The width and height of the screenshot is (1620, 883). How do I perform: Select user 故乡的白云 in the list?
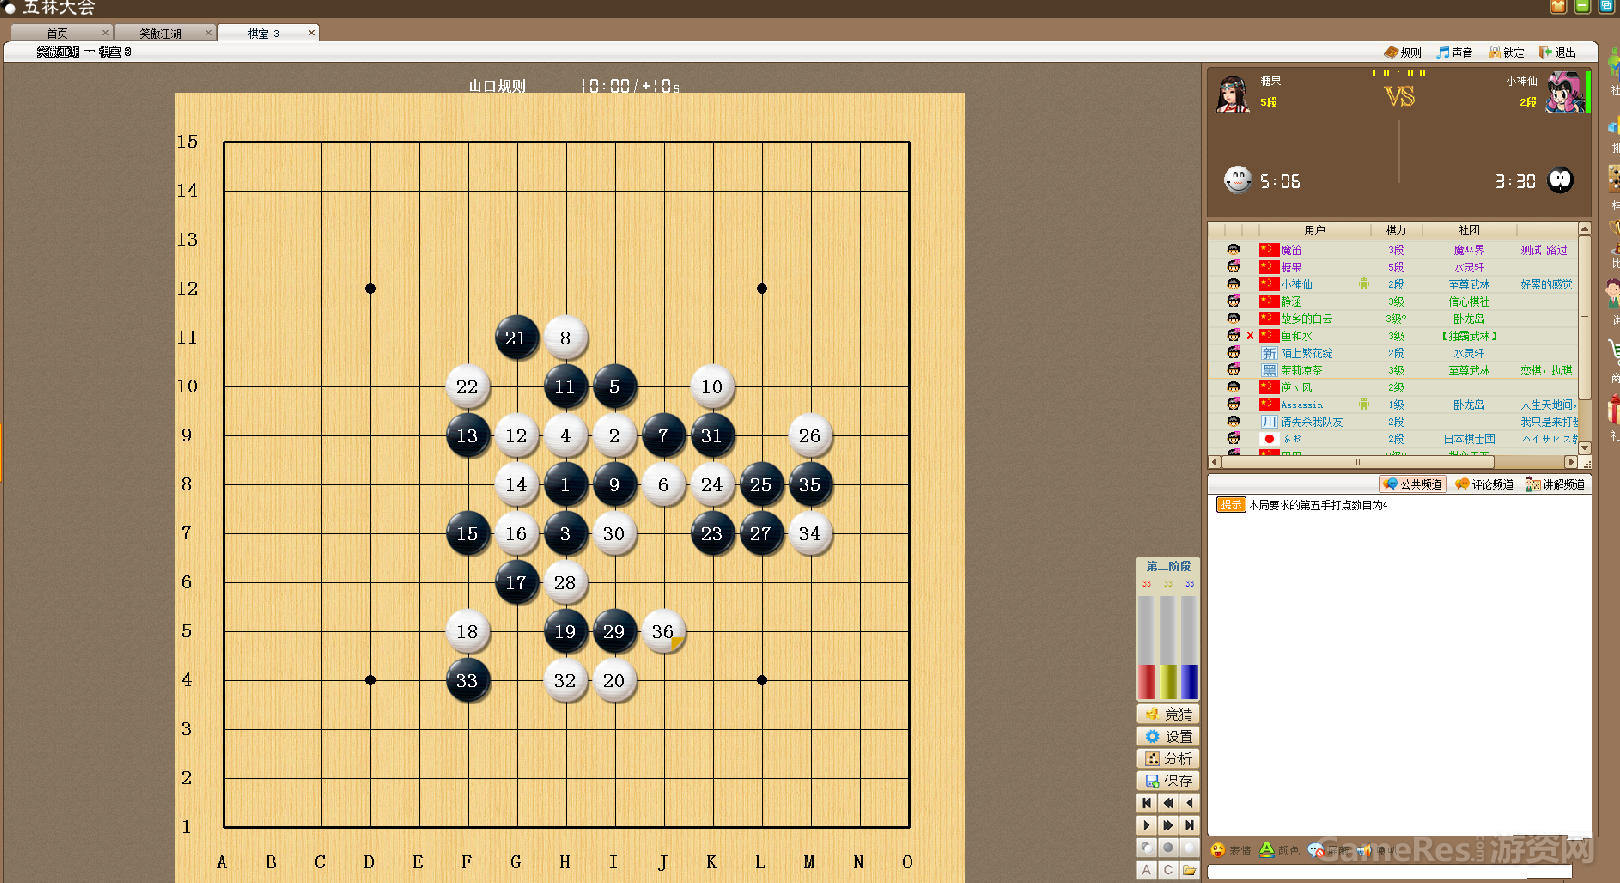click(x=1393, y=319)
